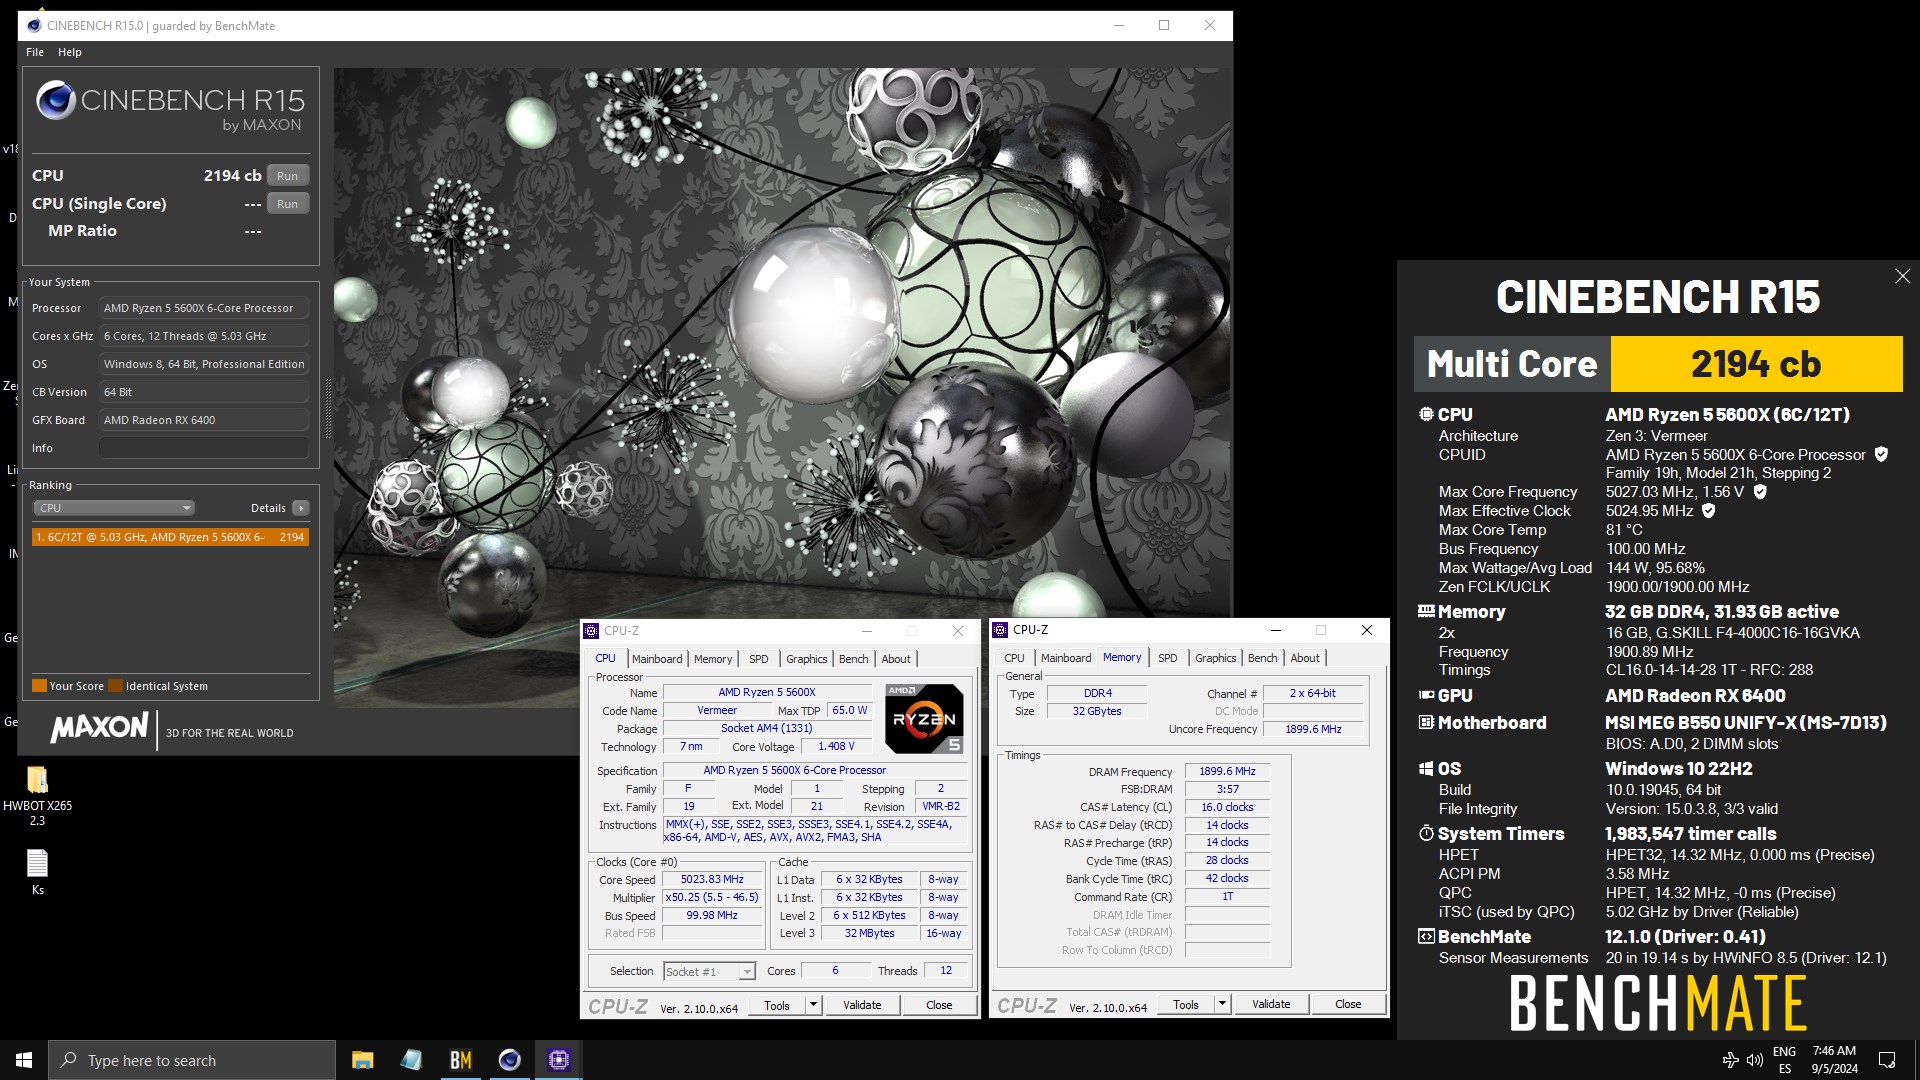
Task: Click Validate in right CPU-Z window
Action: click(1271, 1005)
